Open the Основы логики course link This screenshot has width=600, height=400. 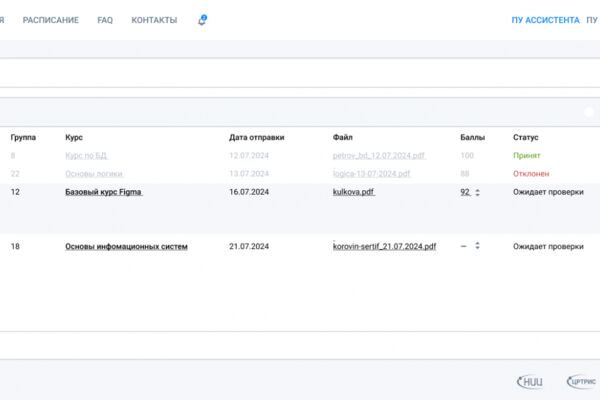coord(94,173)
